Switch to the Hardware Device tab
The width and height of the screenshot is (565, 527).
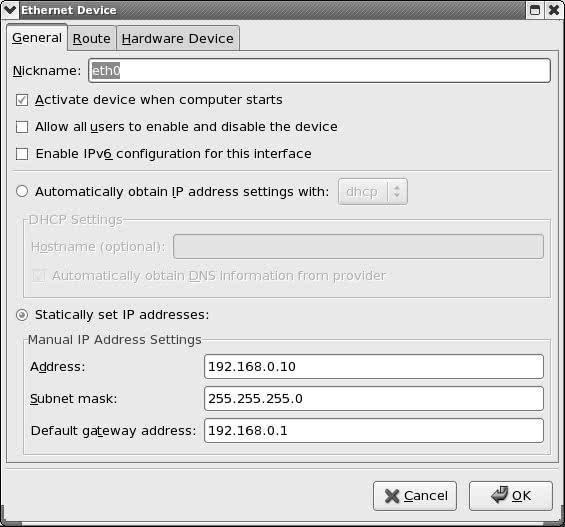click(x=178, y=38)
